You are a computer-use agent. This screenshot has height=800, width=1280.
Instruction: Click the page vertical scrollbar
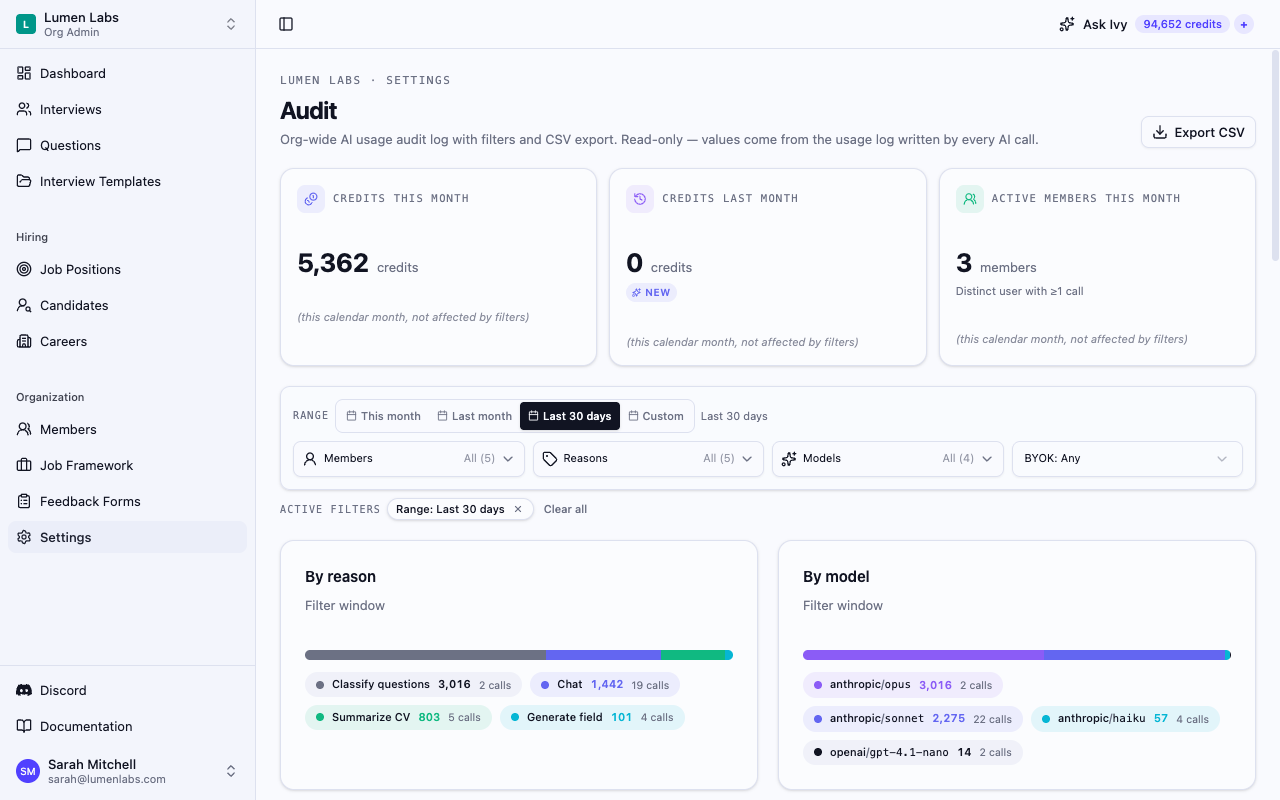click(1274, 155)
